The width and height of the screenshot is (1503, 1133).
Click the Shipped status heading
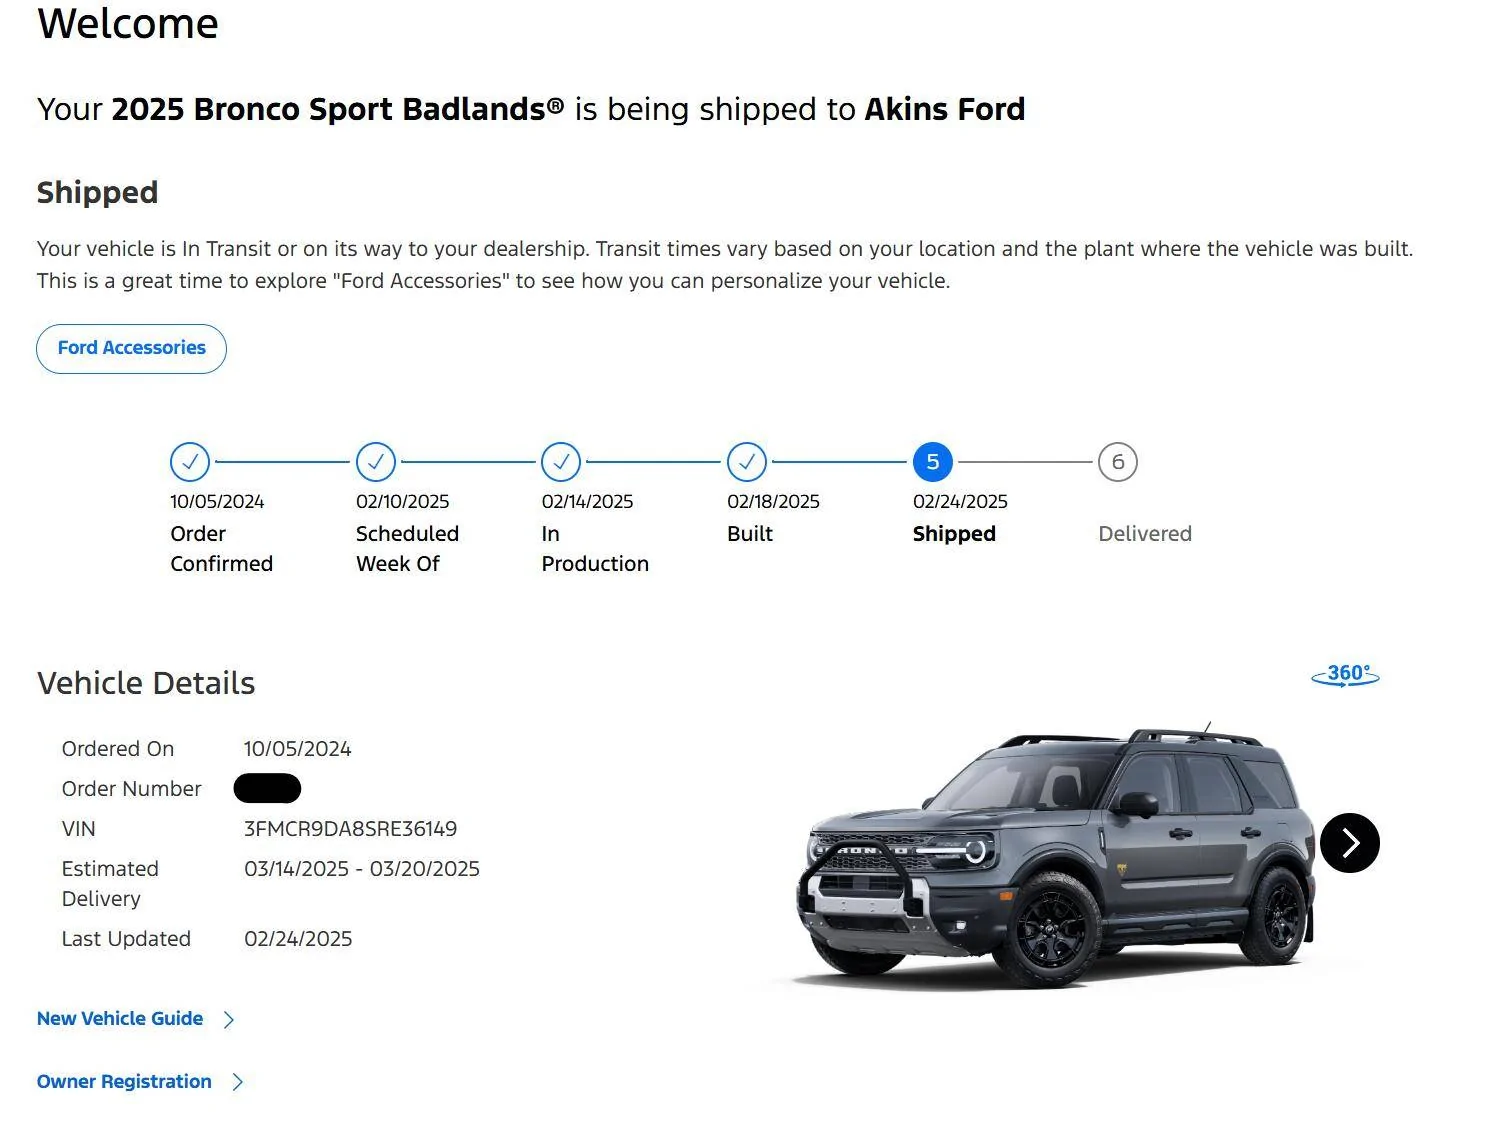[97, 192]
